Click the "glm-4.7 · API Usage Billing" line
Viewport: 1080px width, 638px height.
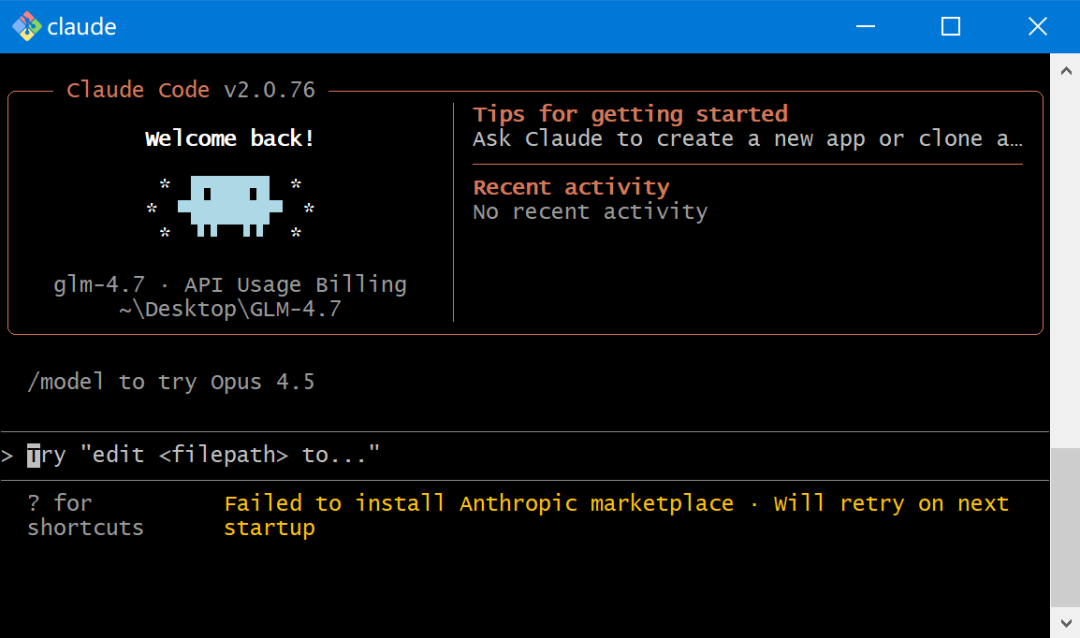coord(230,284)
